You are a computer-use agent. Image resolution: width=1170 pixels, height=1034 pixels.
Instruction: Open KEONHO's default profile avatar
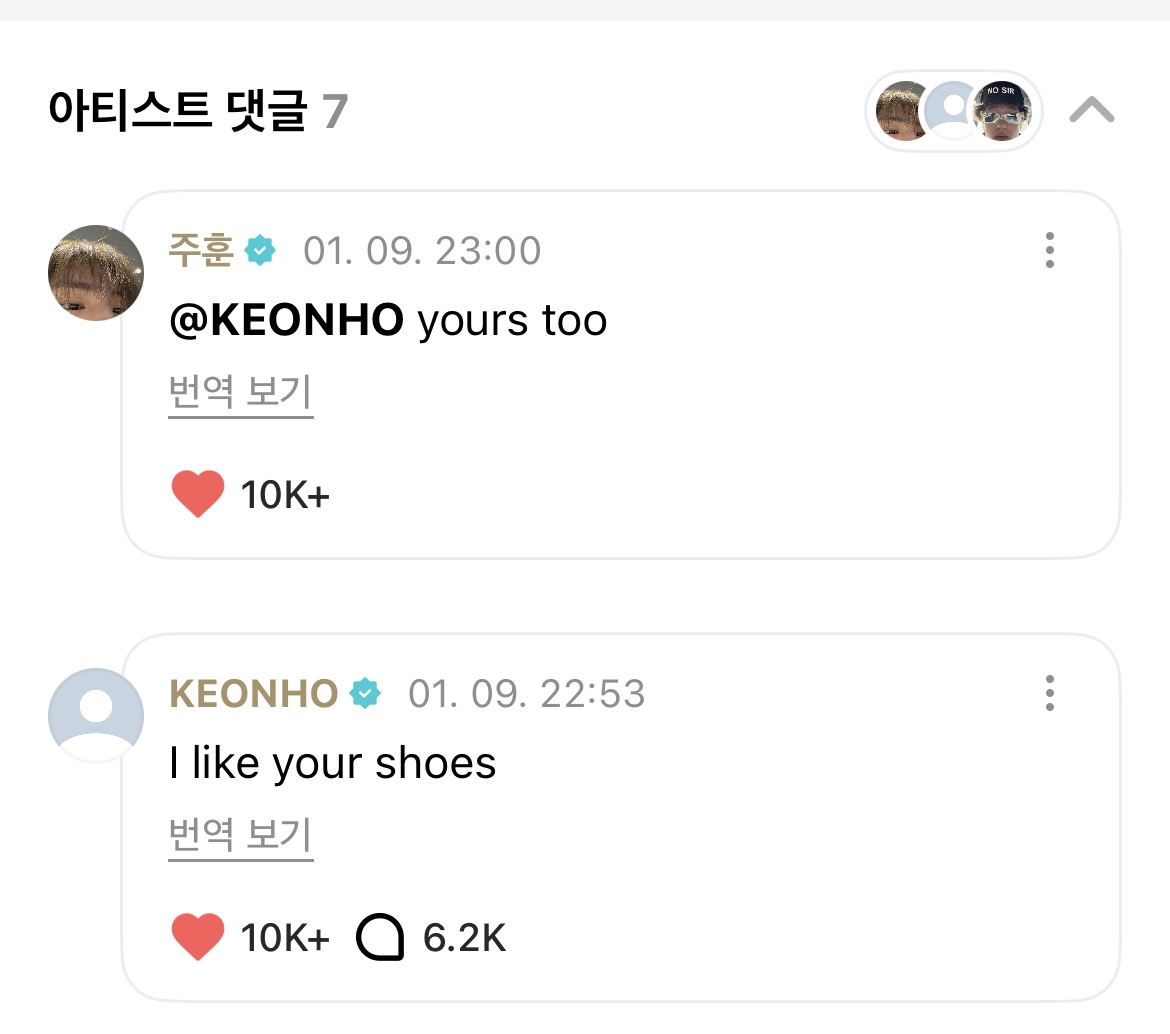96,715
